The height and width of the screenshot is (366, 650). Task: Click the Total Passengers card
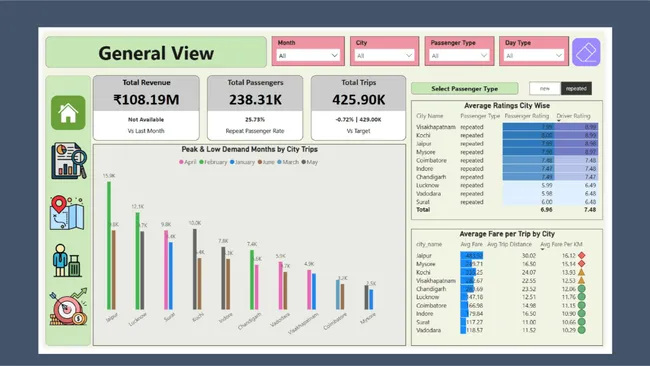[255, 108]
